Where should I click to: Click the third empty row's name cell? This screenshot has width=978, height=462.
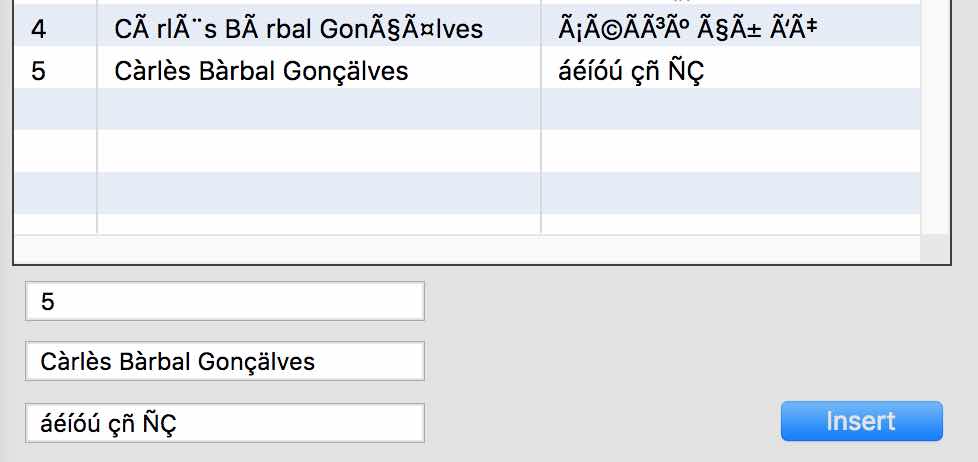[318, 192]
